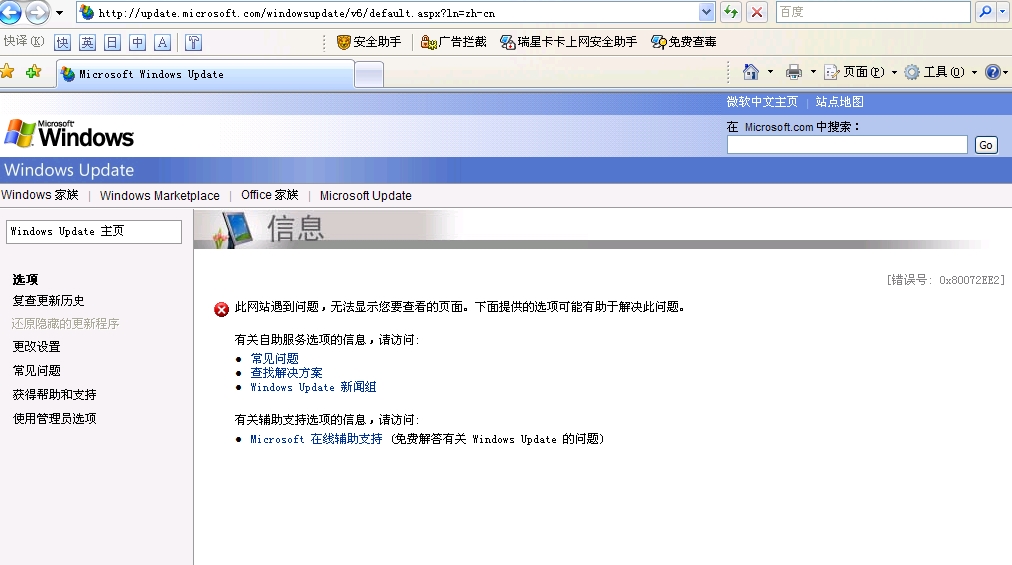The image size is (1012, 565).
Task: Open Windows 家族 navigation link
Action: 39,195
